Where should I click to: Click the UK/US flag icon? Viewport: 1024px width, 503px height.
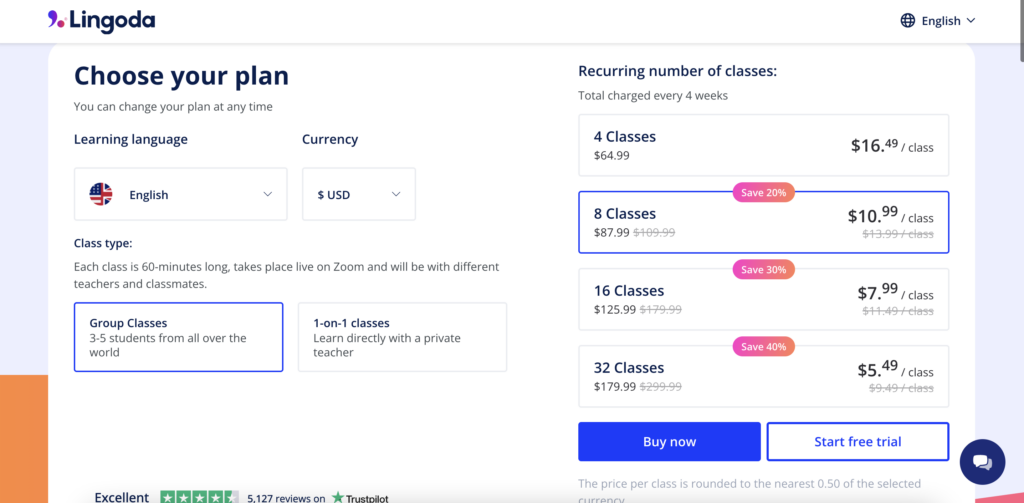click(x=101, y=194)
